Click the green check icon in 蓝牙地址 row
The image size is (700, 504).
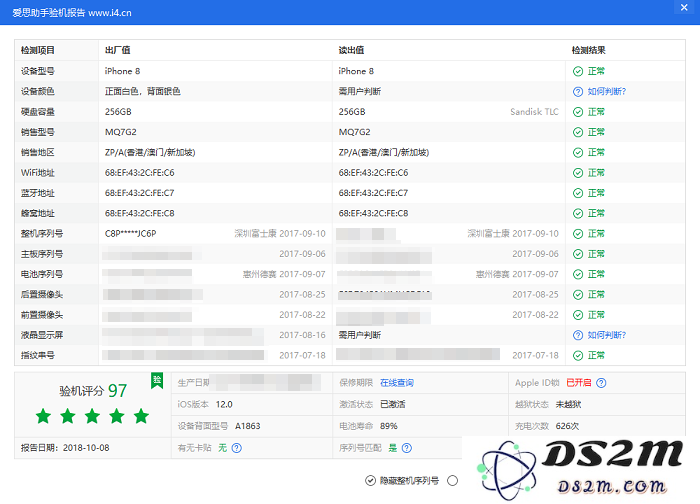point(578,193)
